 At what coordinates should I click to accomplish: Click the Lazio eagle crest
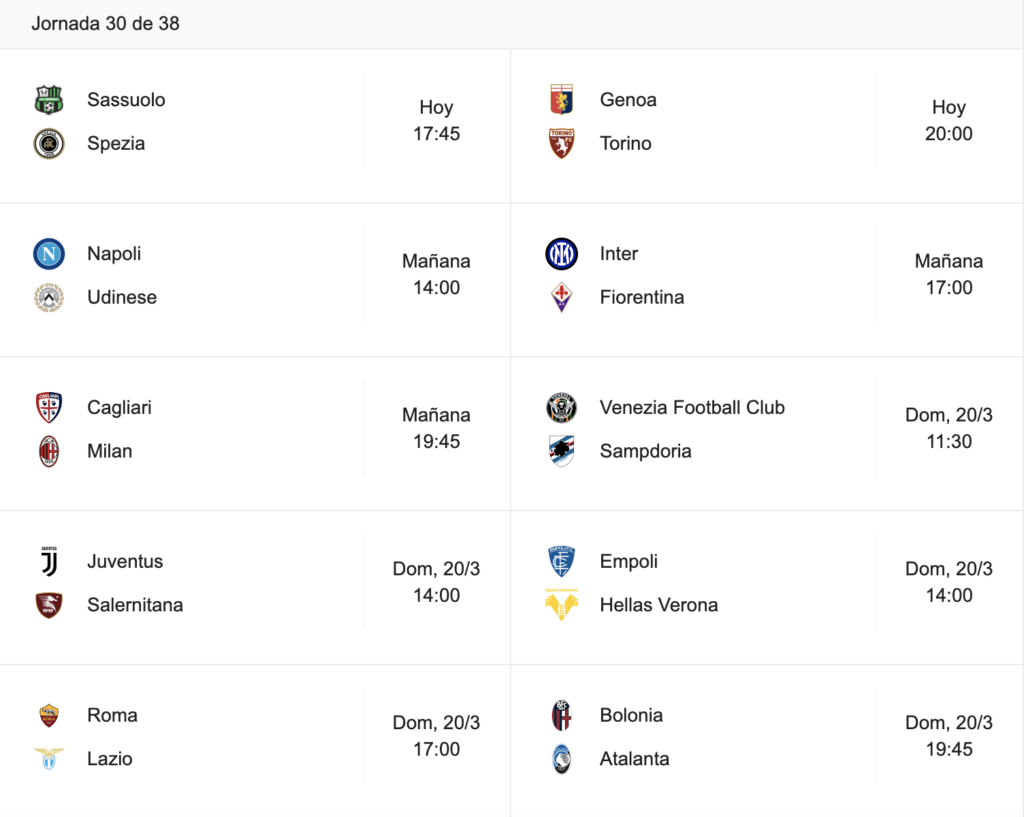click(x=49, y=759)
